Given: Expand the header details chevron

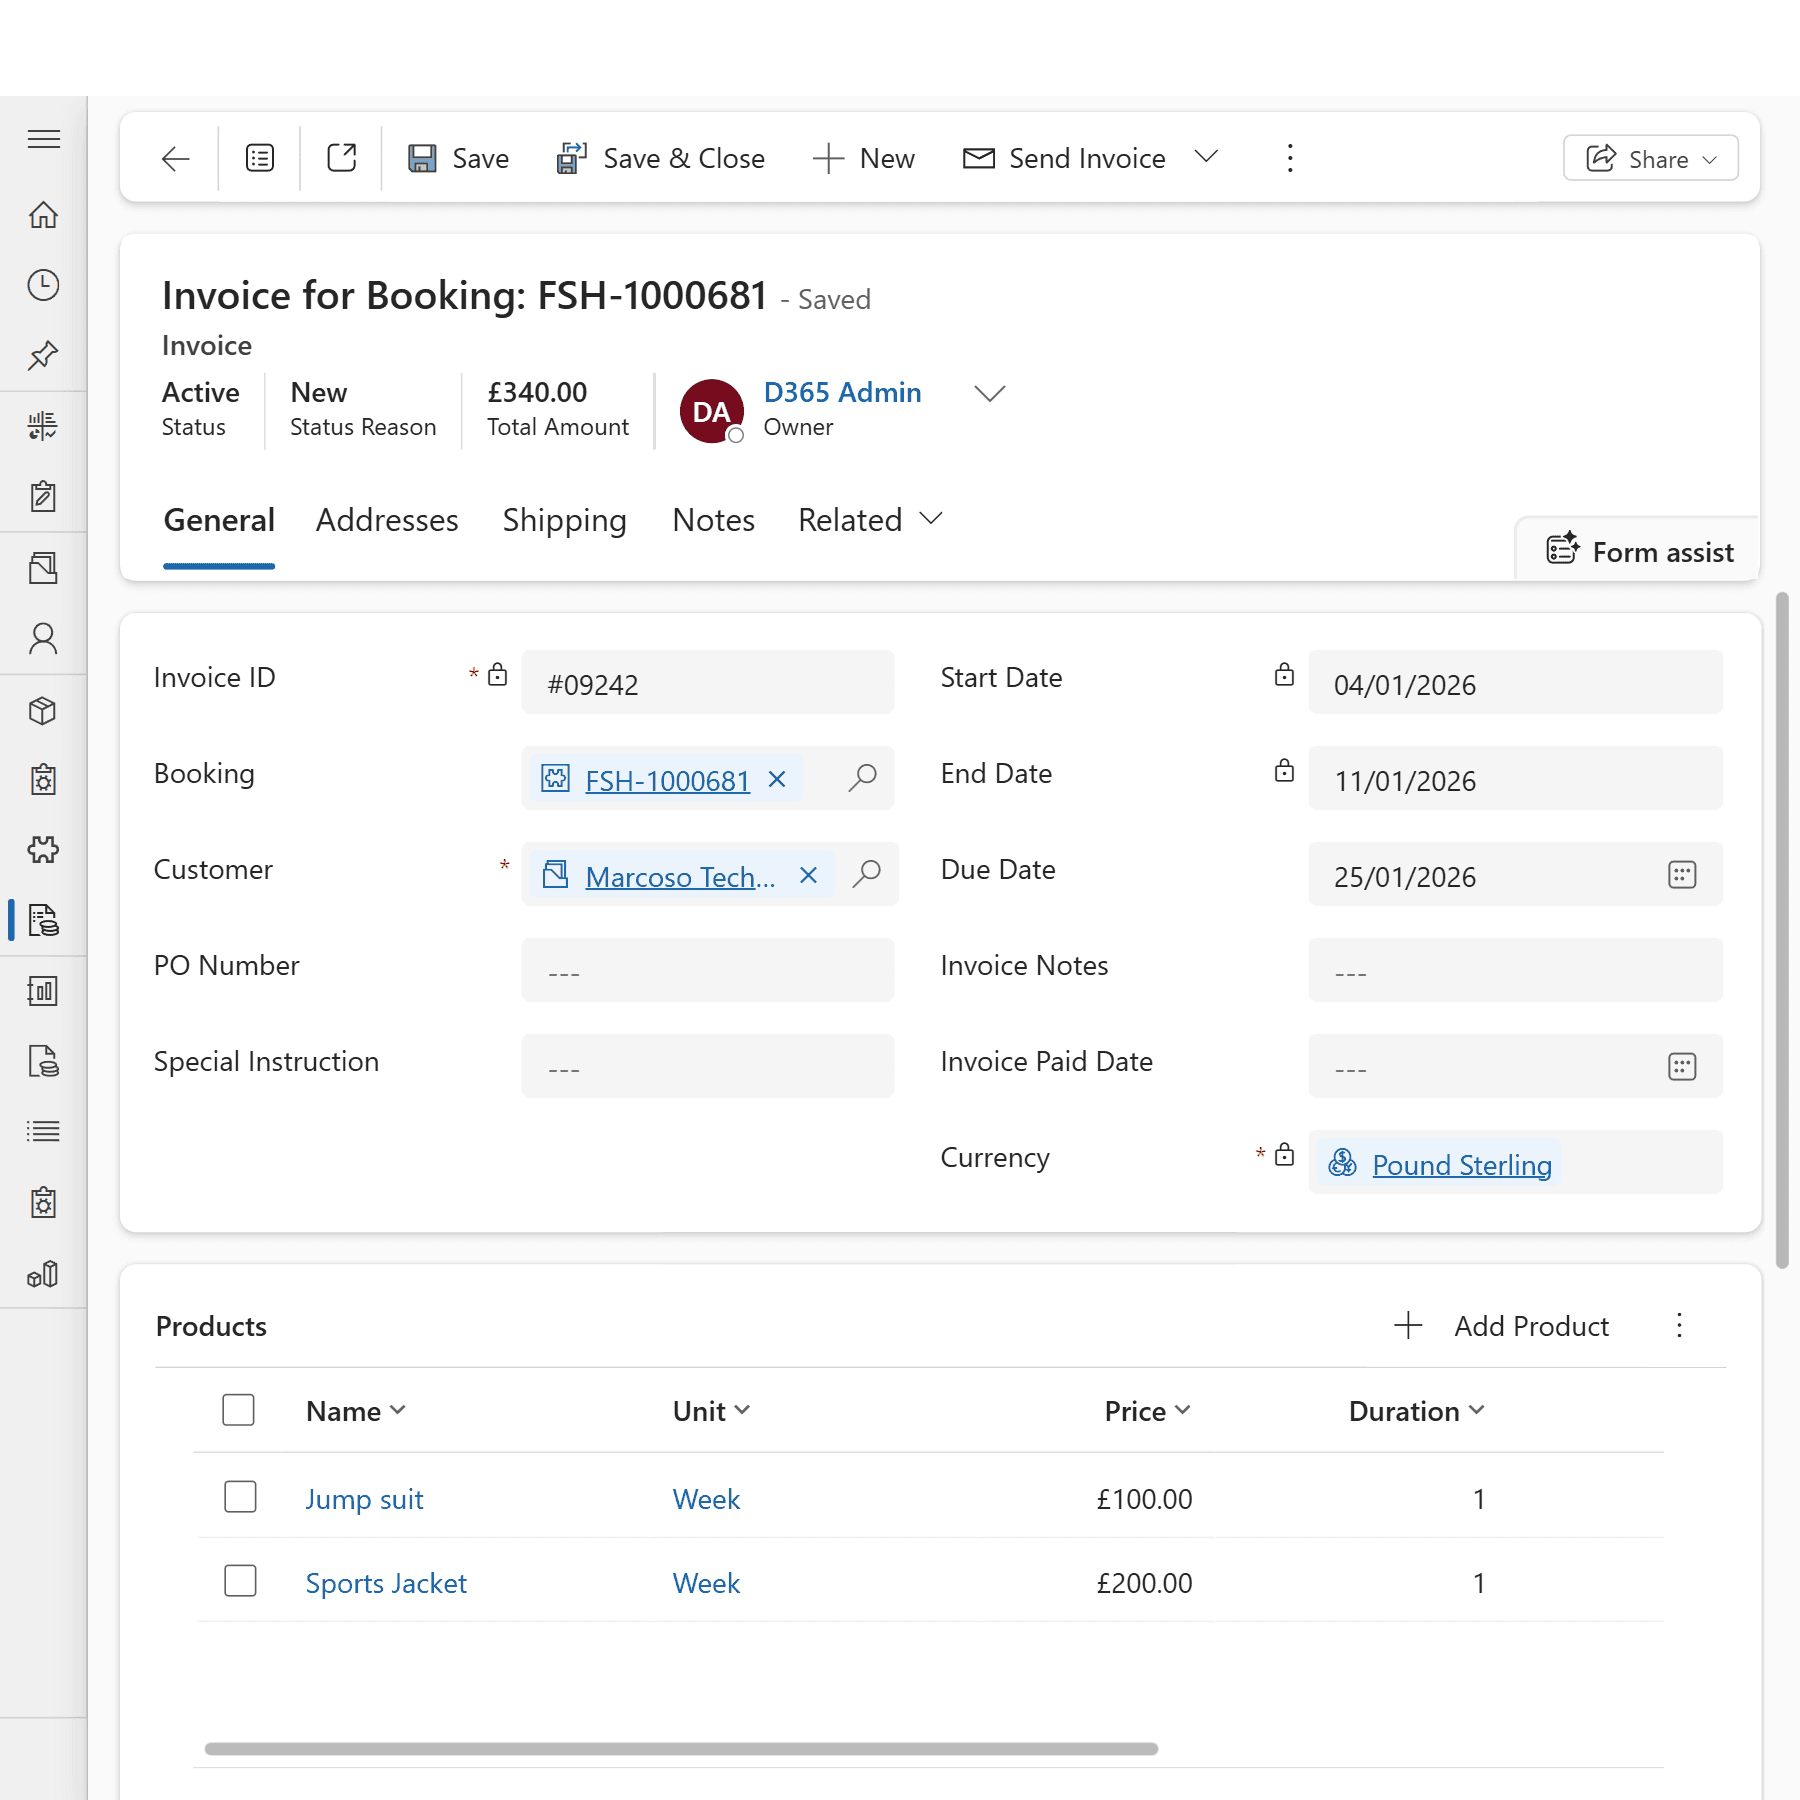Looking at the screenshot, I should pyautogui.click(x=989, y=394).
